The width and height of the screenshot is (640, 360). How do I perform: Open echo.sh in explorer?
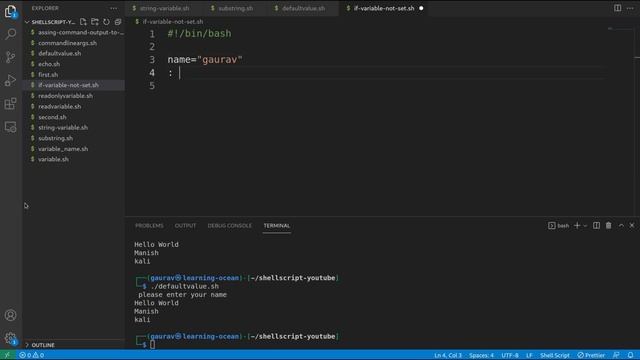pos(73,64)
